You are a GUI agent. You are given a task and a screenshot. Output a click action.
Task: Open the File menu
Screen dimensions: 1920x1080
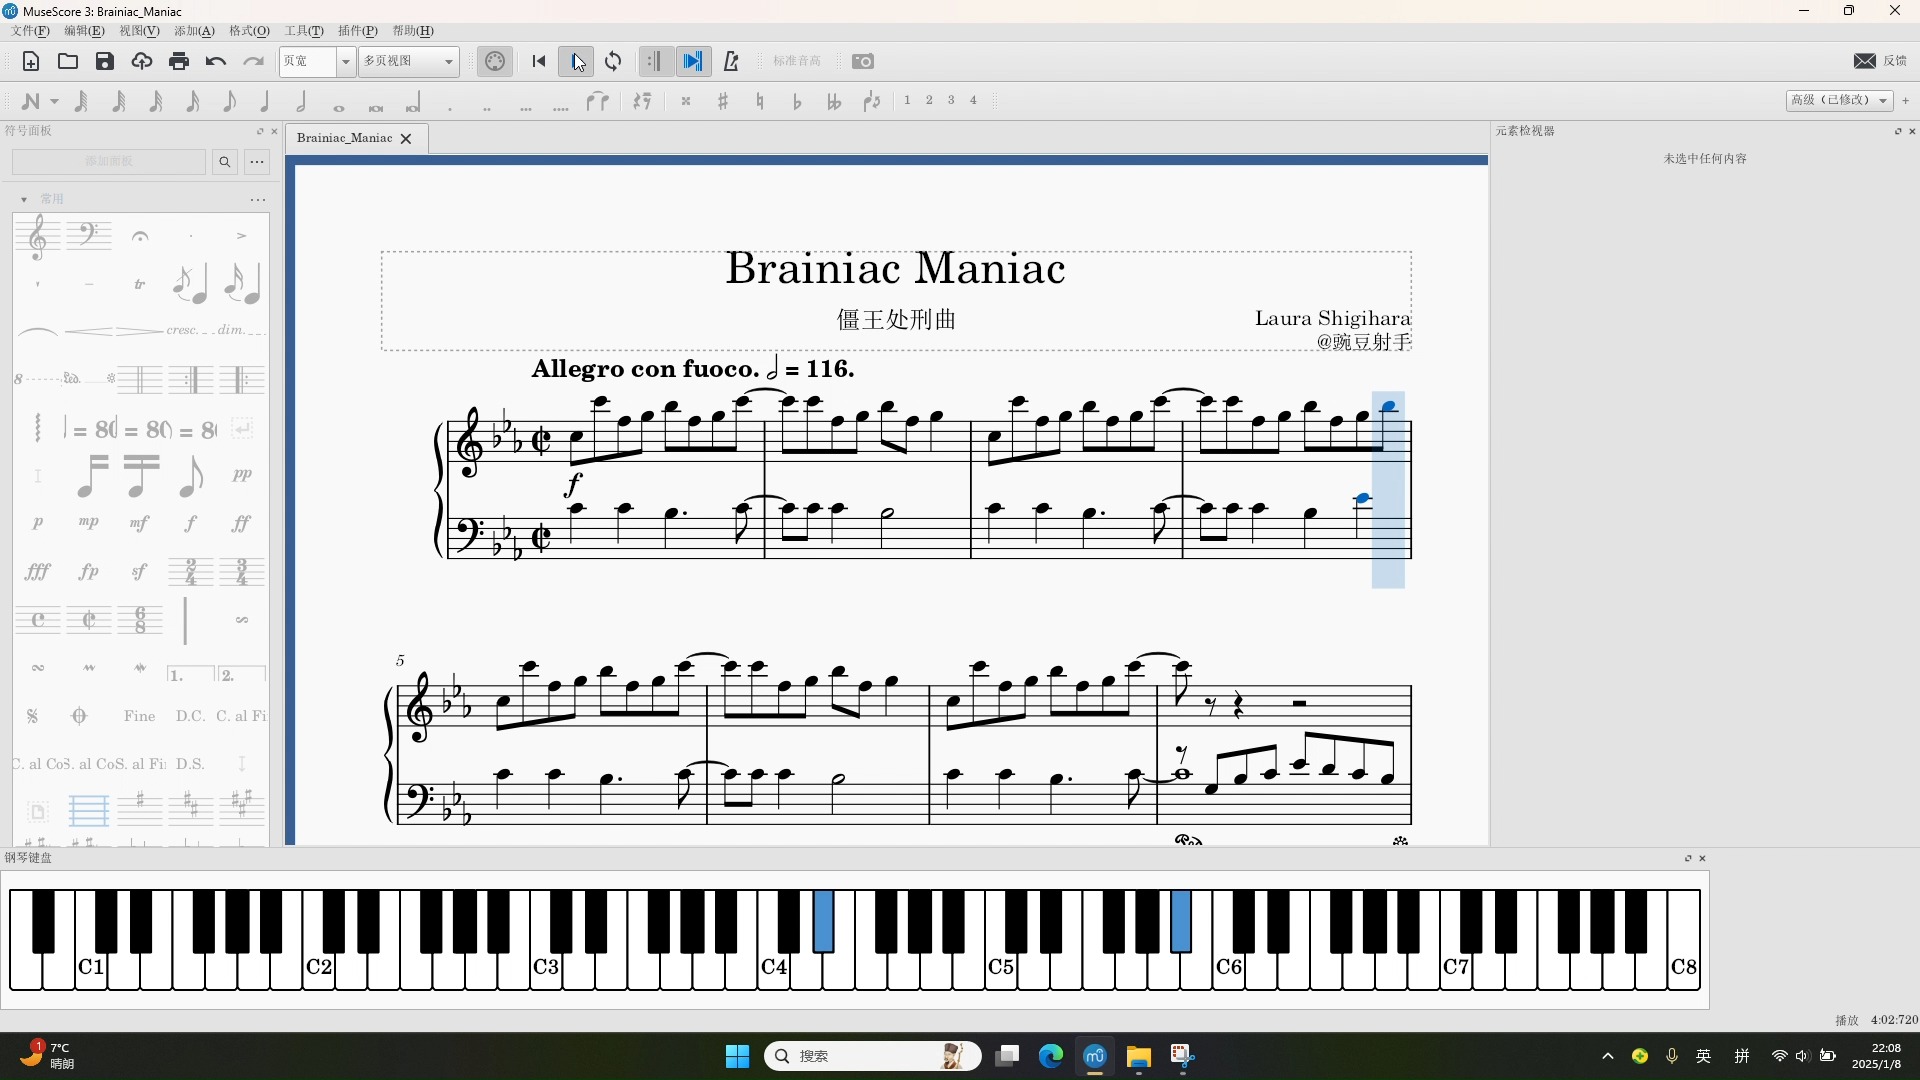(30, 31)
